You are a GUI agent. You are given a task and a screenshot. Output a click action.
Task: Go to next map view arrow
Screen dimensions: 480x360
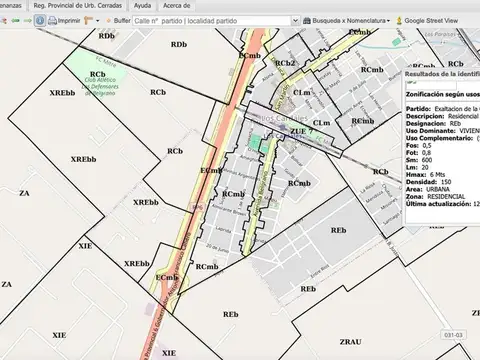(x=28, y=21)
